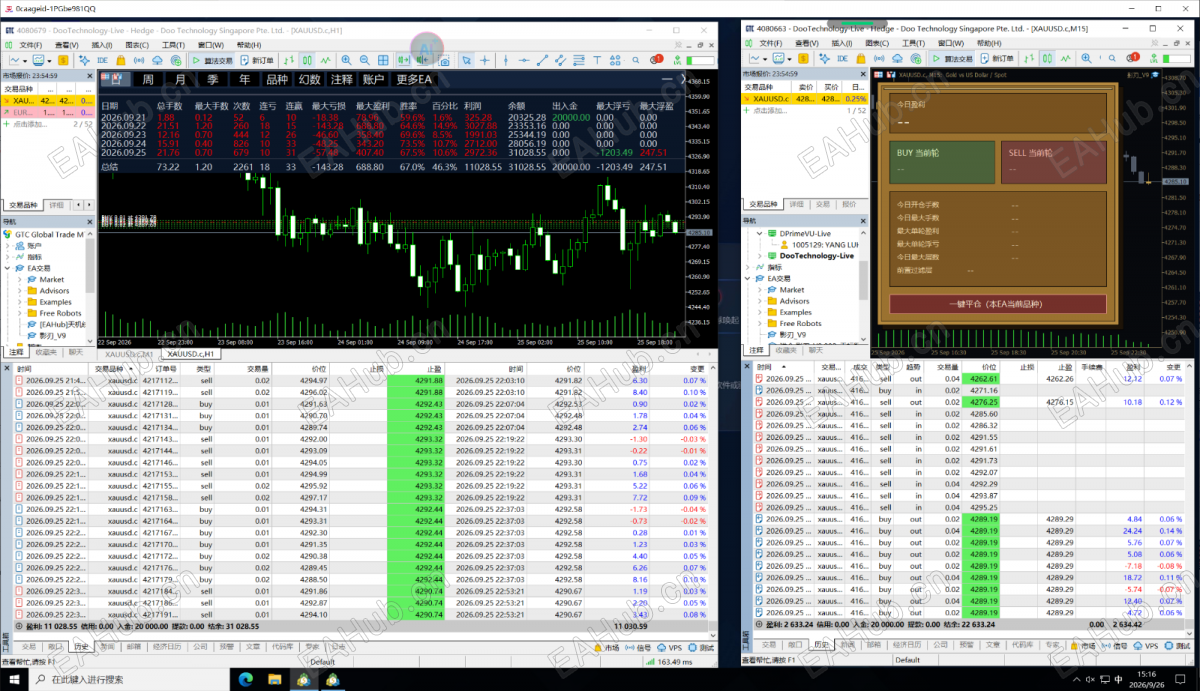1200x691 pixels.
Task: Expand the 账户 node in left navigator
Action: (x=9, y=246)
